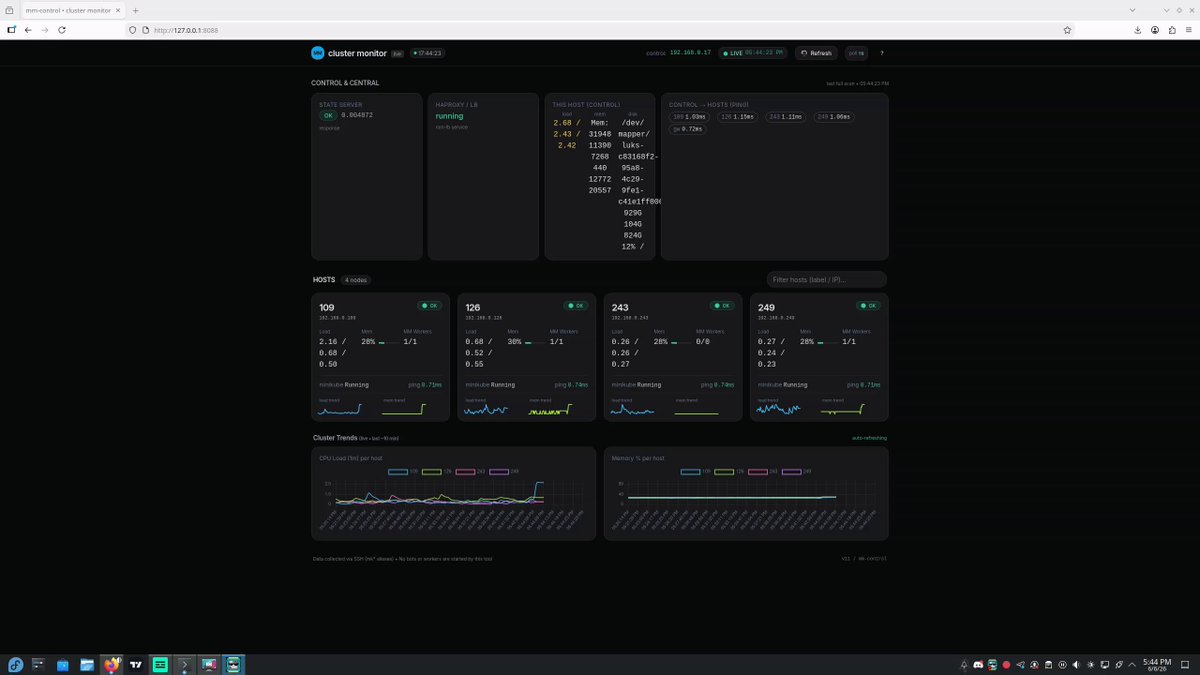This screenshot has height=675, width=1200.
Task: Expand the system tray hidden icons arrow
Action: point(1132,664)
